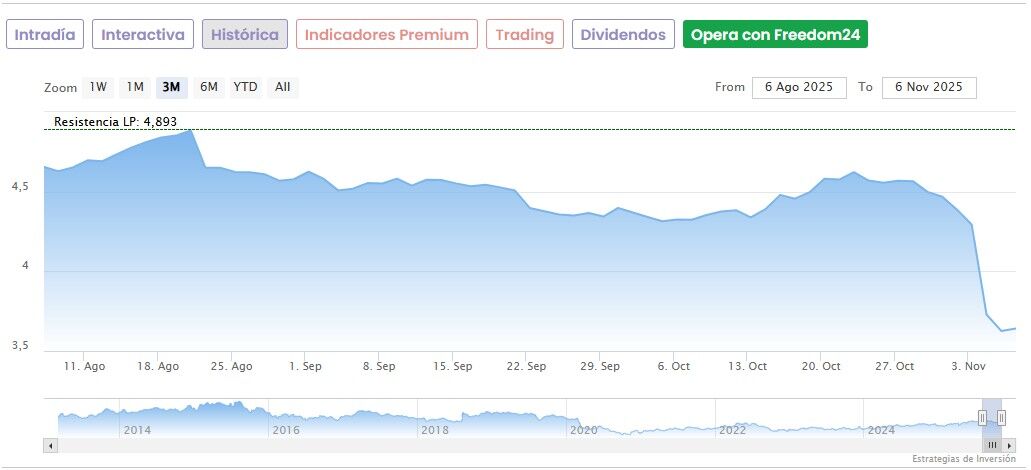Open Indicadores Premium tab
Image resolution: width=1031 pixels, height=470 pixels.
386,35
